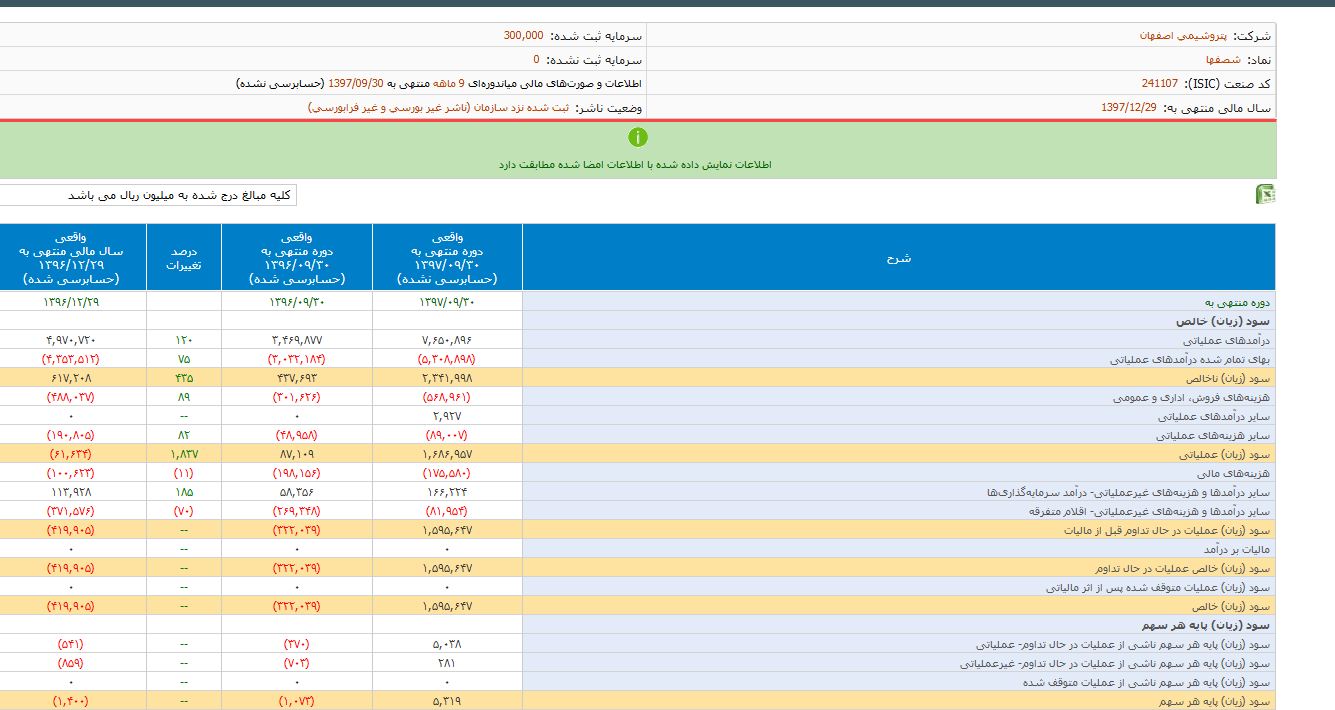1335x710 pixels.
Task: Click the green info circle icon
Action: 638,137
